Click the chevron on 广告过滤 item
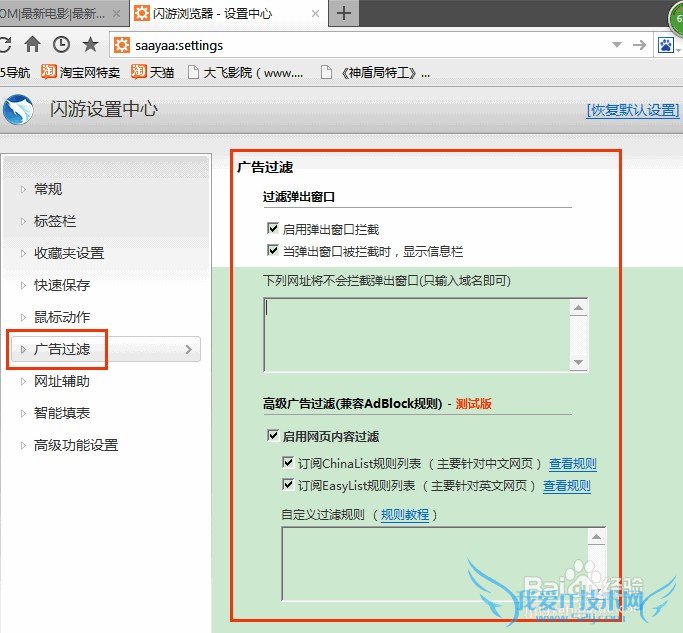 tap(189, 349)
